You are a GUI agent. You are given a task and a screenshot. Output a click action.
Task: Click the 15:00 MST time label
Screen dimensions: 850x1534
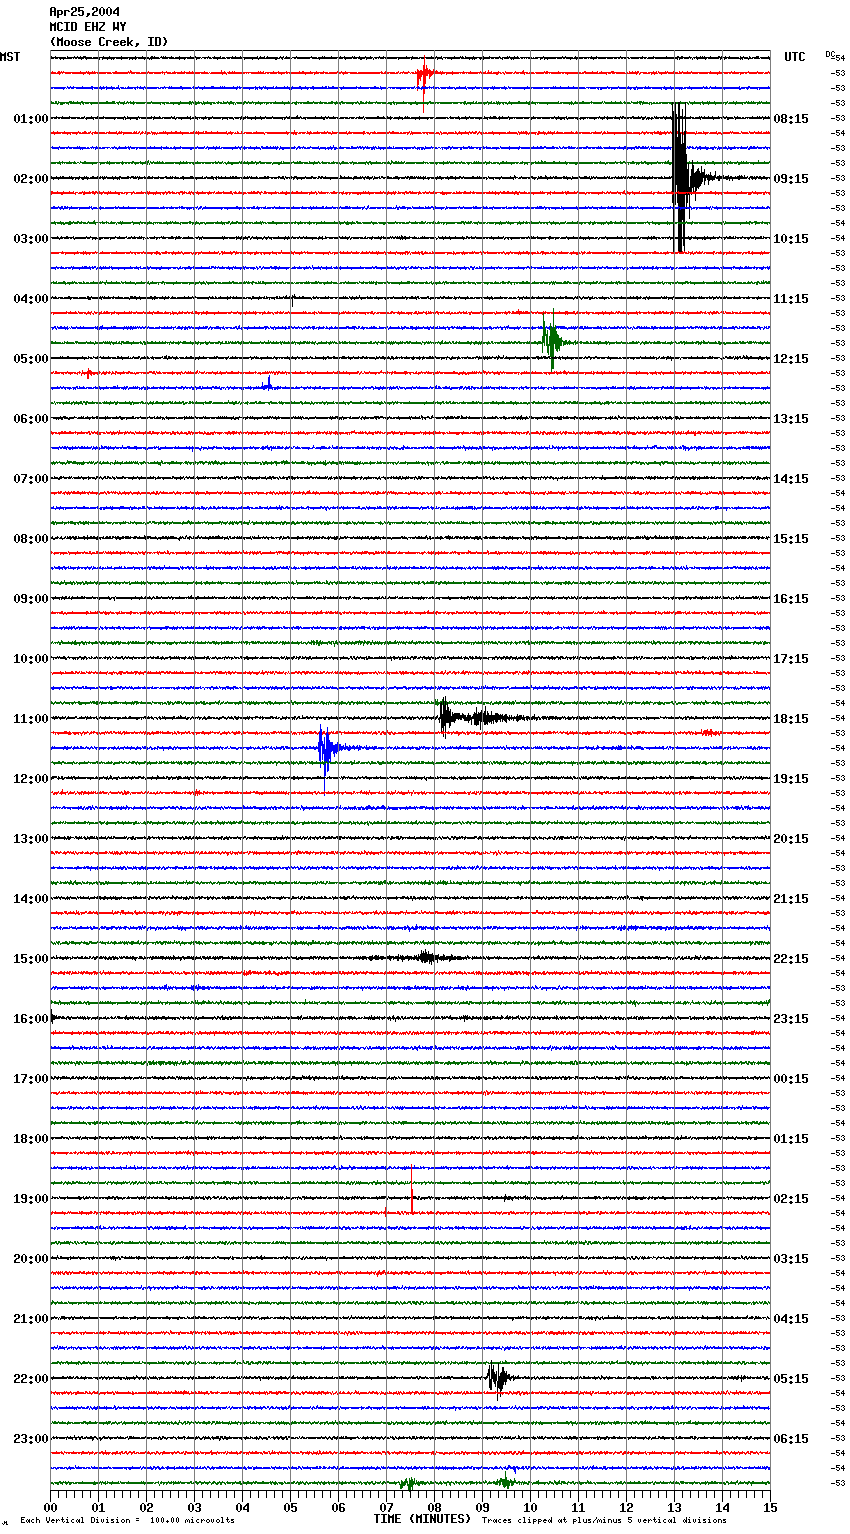31,959
